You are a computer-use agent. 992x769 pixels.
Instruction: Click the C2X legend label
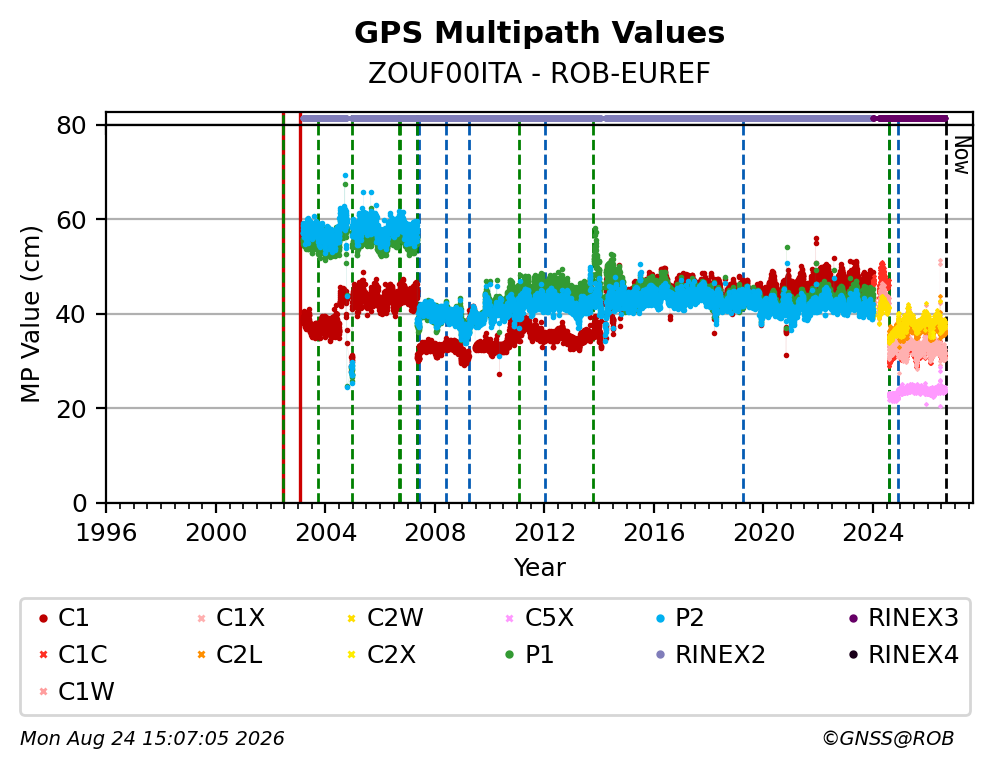(x=392, y=655)
